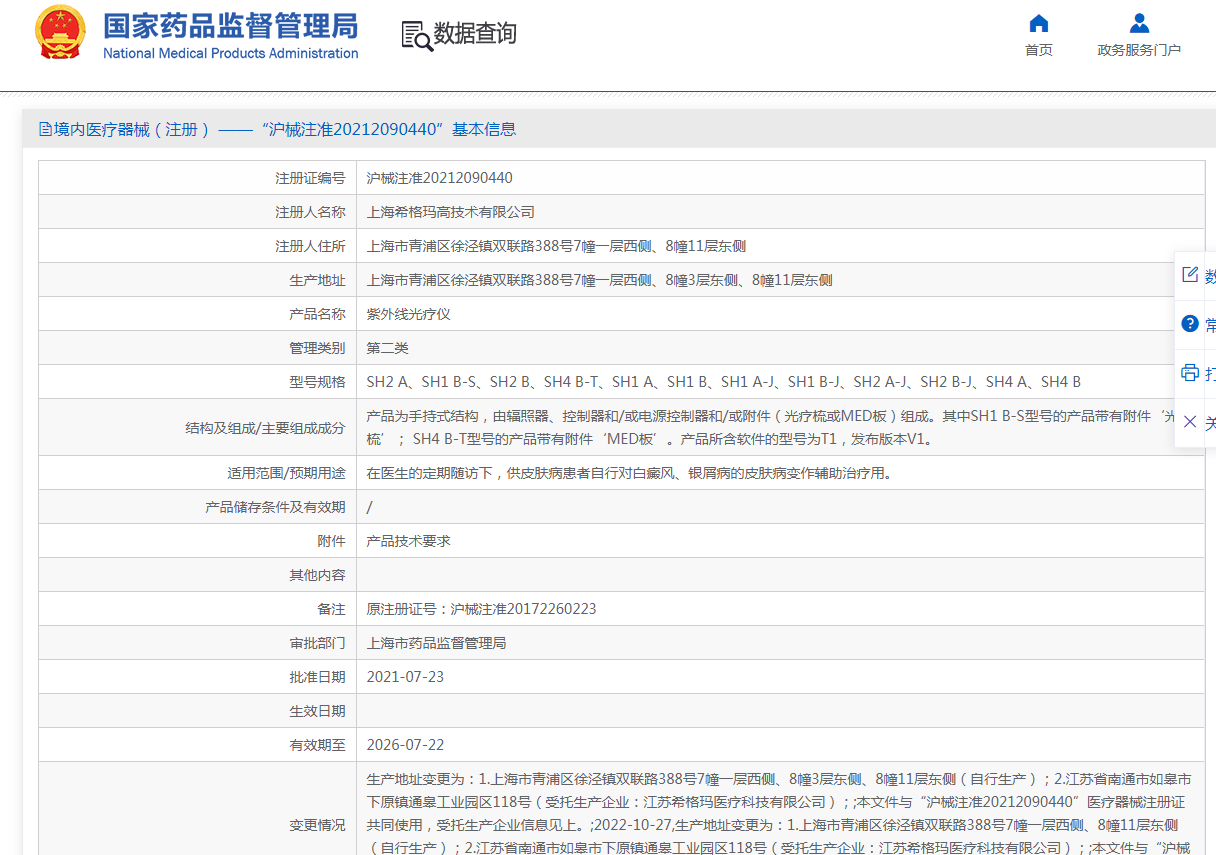Click 首页 label
The height and width of the screenshot is (855, 1216).
[x=1039, y=50]
